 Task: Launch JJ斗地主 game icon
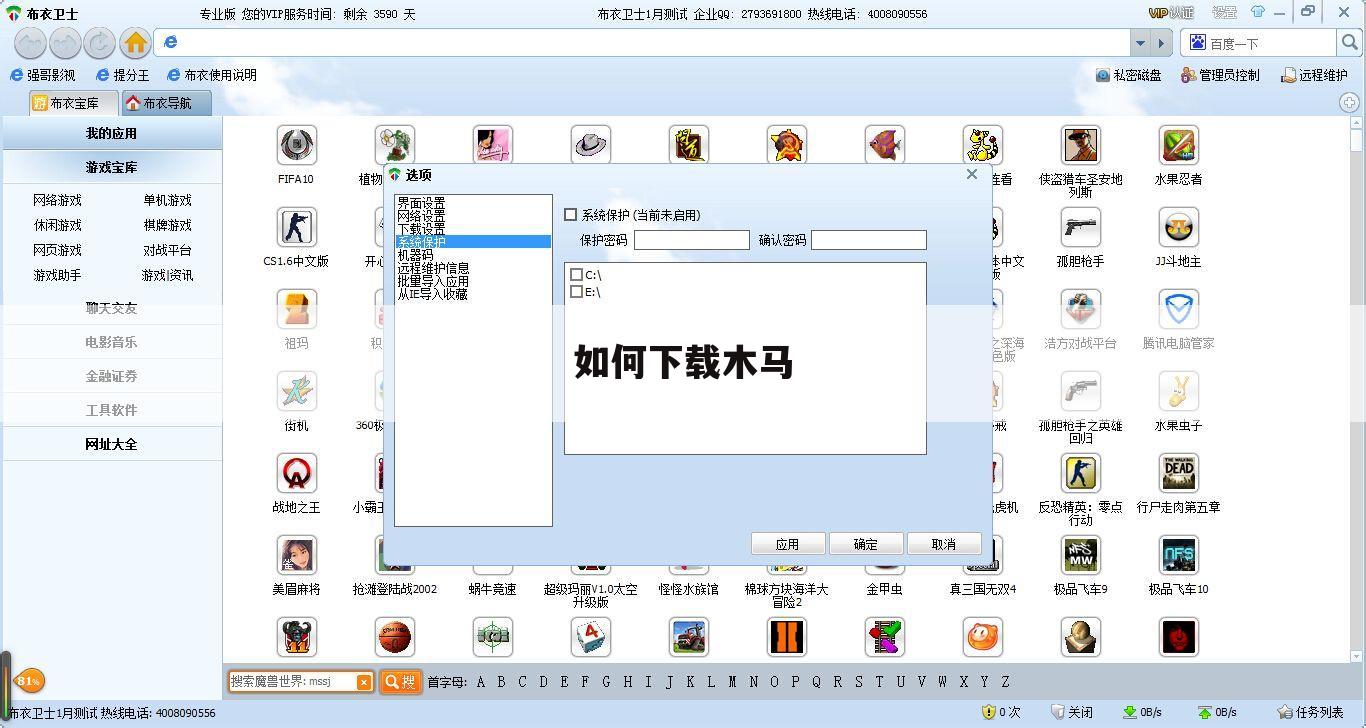(x=1178, y=228)
